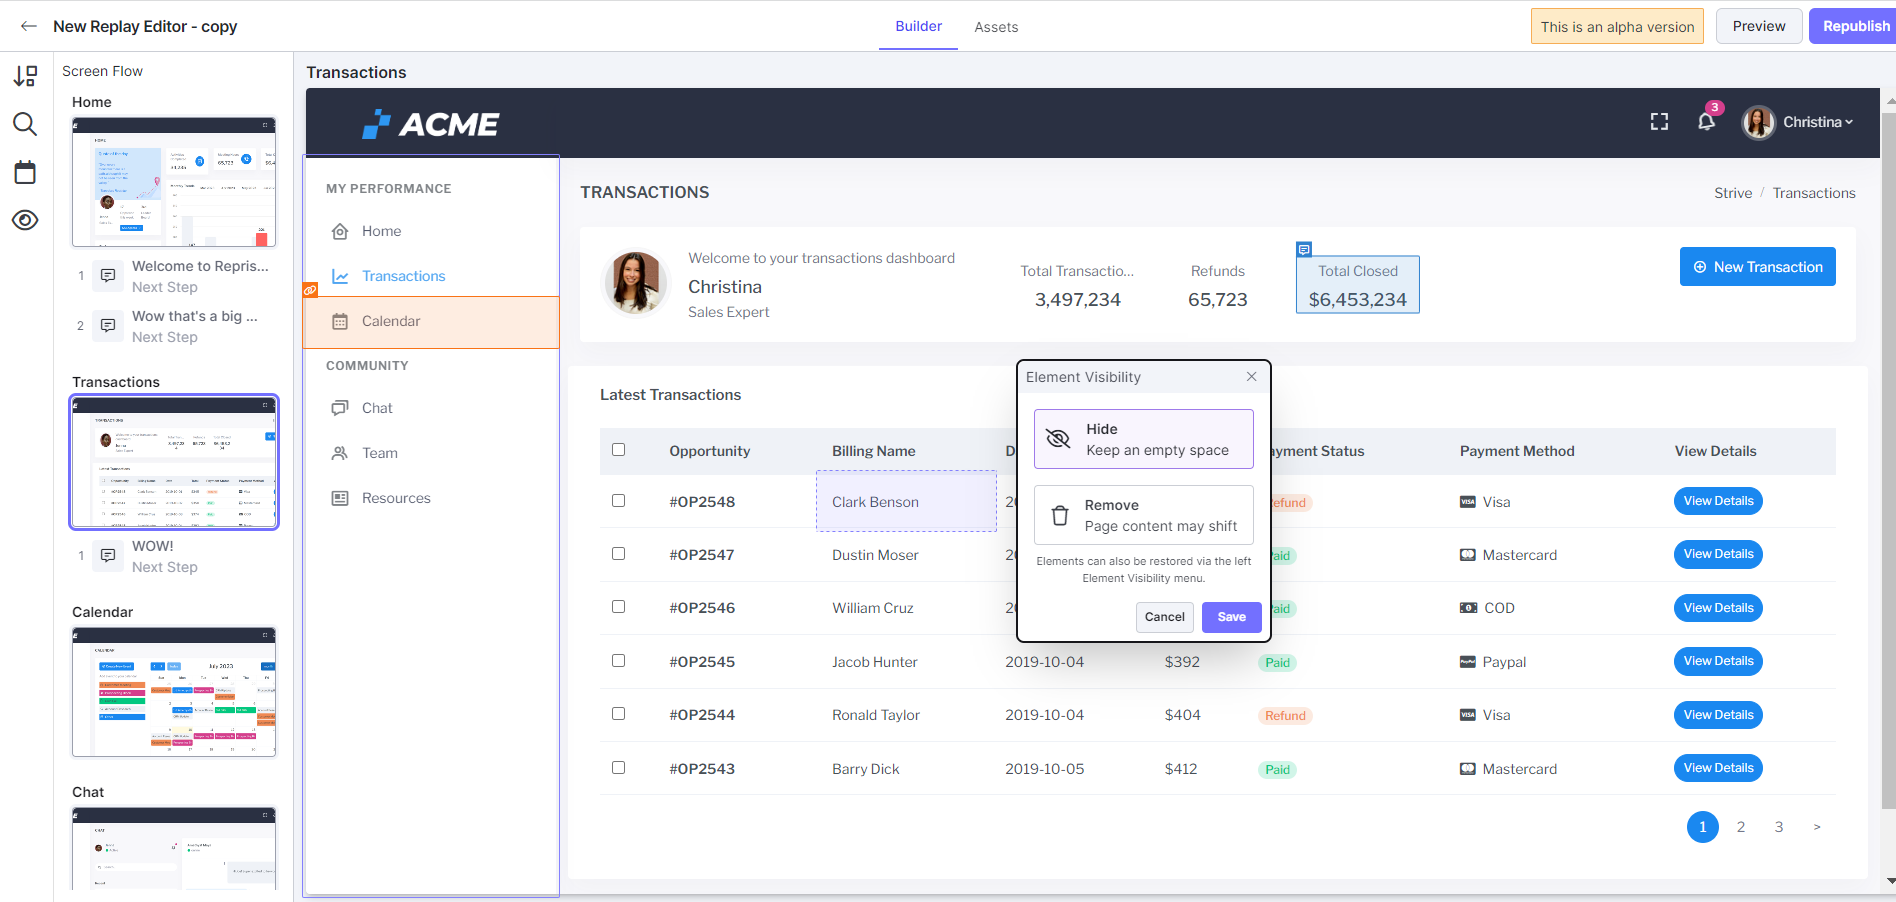Viewport: 1896px width, 902px height.
Task: Click the fullscreen icon in ACME header
Action: (1659, 122)
